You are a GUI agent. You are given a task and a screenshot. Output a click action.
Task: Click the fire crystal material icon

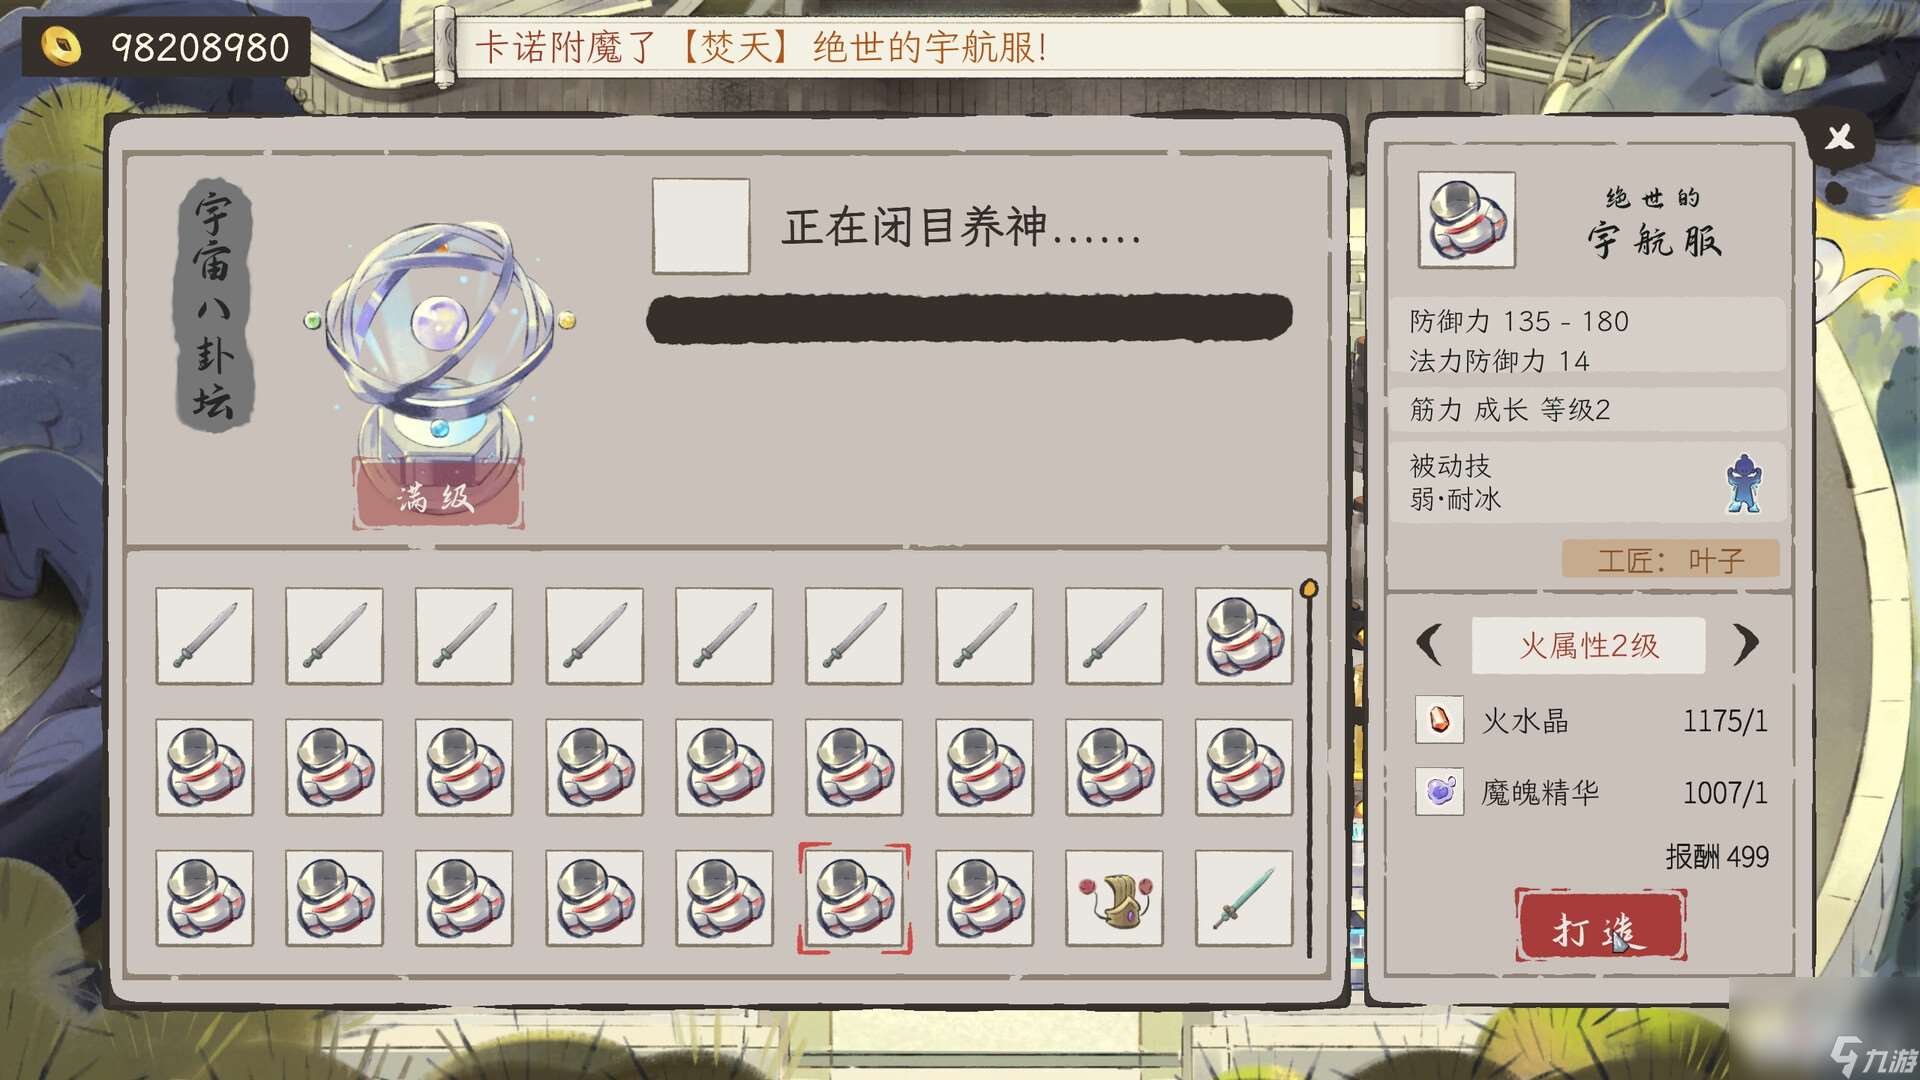tap(1439, 720)
